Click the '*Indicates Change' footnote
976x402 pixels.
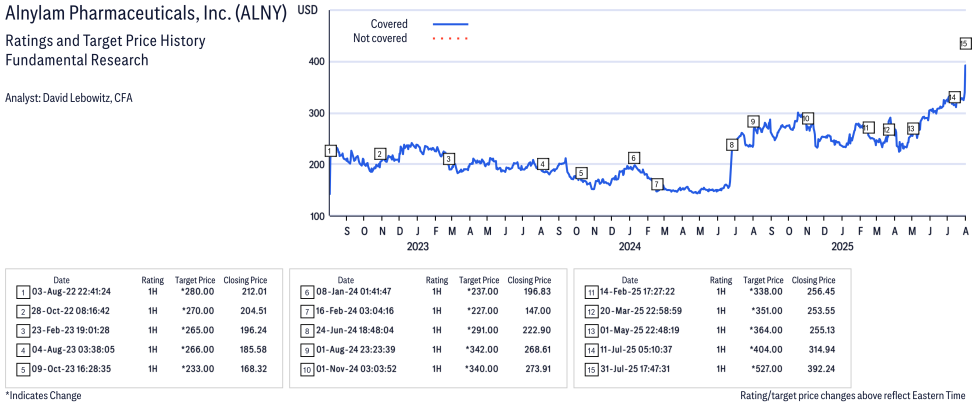(x=43, y=395)
